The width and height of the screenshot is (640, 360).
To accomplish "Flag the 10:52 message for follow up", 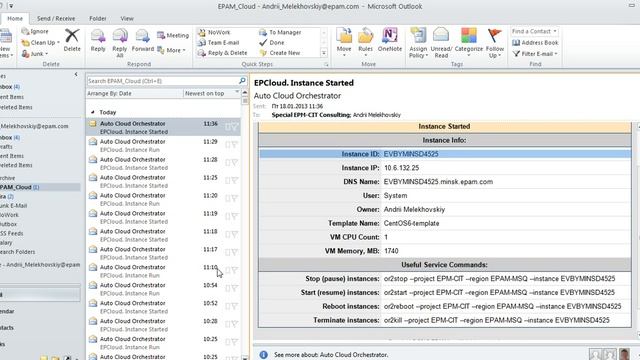I will click(x=234, y=307).
